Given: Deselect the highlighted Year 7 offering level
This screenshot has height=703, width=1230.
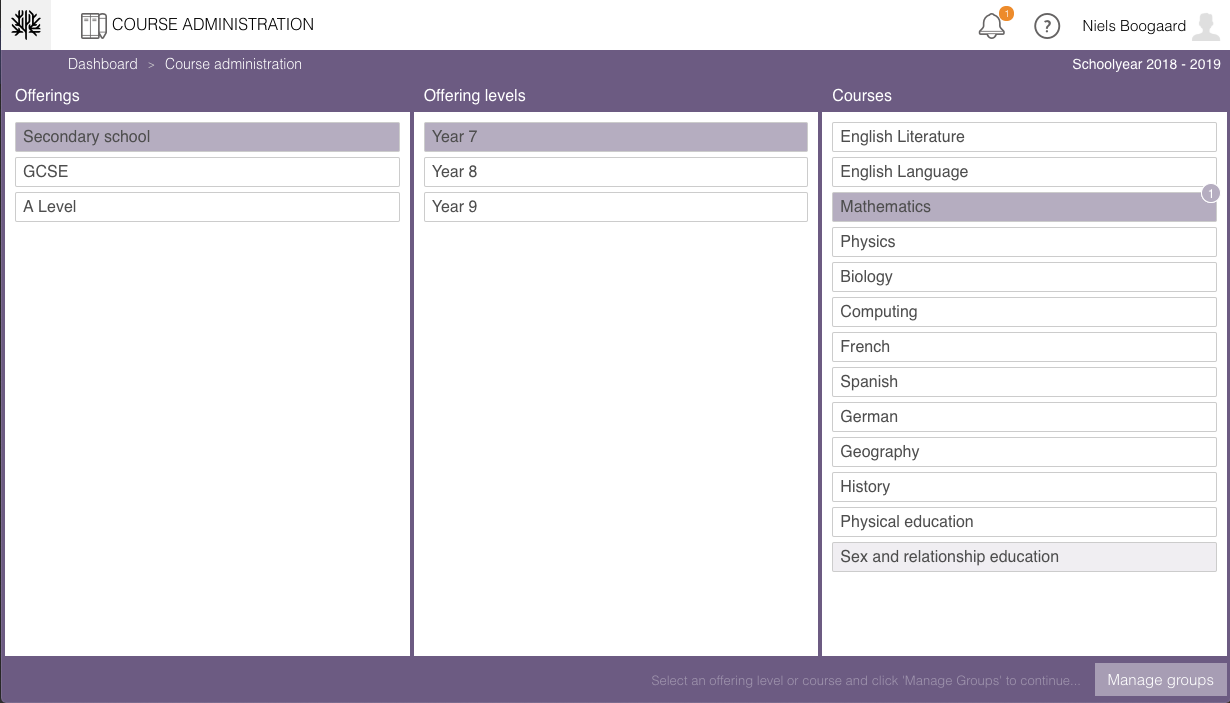Looking at the screenshot, I should (616, 136).
